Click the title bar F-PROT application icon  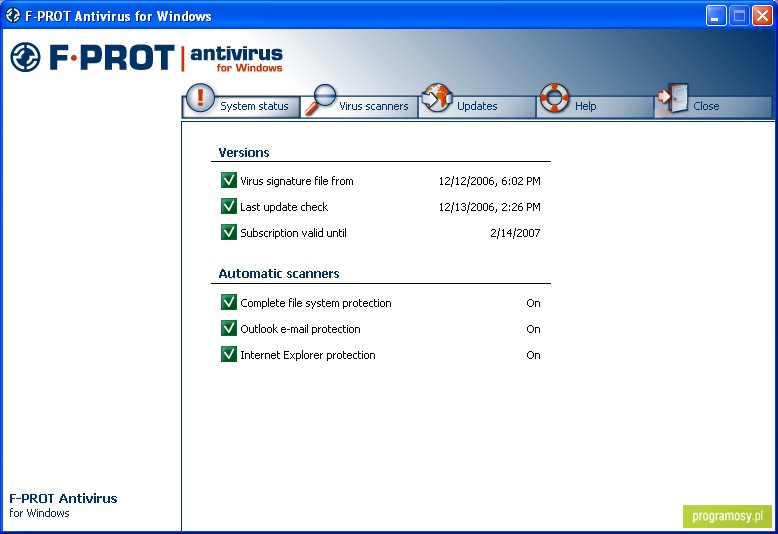(12, 15)
